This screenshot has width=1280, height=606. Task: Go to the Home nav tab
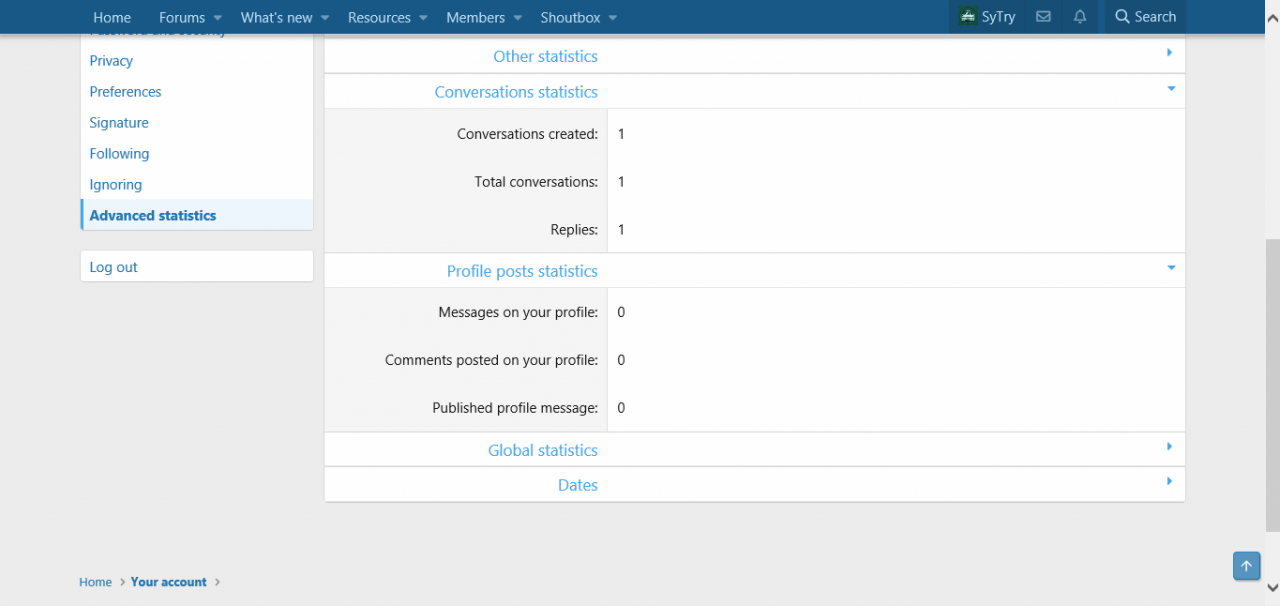112,18
